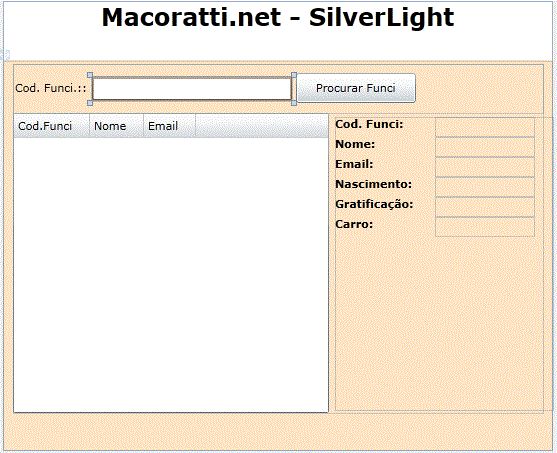Click the top-right resize handle of textbox
This screenshot has height=453, width=557.
tap(294, 75)
